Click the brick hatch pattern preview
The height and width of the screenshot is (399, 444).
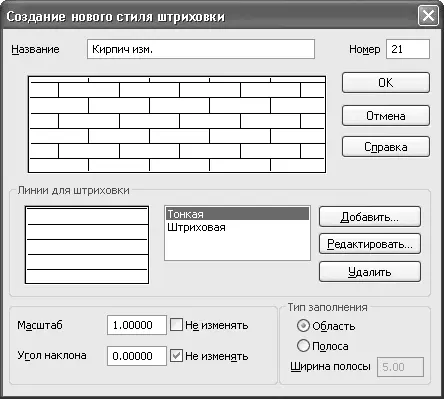coord(177,124)
